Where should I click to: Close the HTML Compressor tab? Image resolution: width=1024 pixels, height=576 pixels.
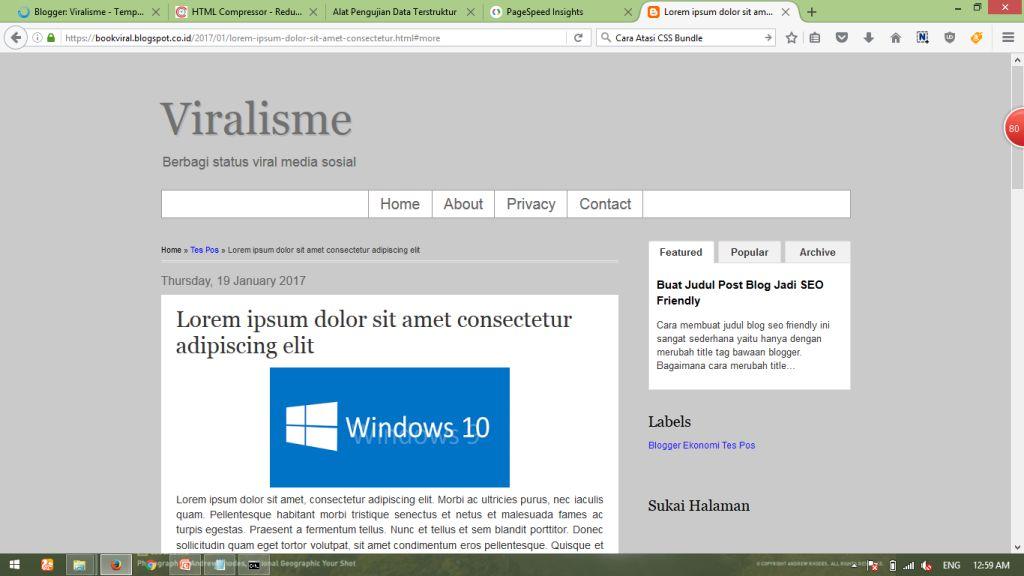coord(313,12)
